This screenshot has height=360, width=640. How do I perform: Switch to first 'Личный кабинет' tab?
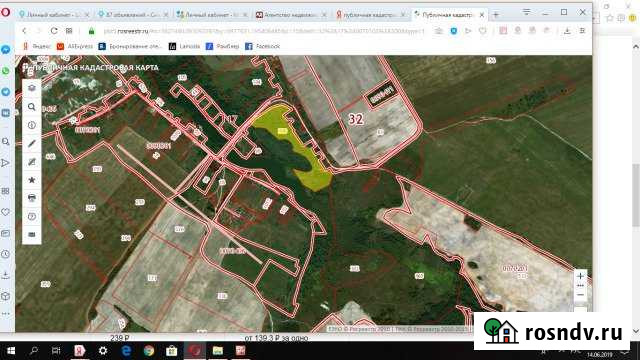(53, 15)
